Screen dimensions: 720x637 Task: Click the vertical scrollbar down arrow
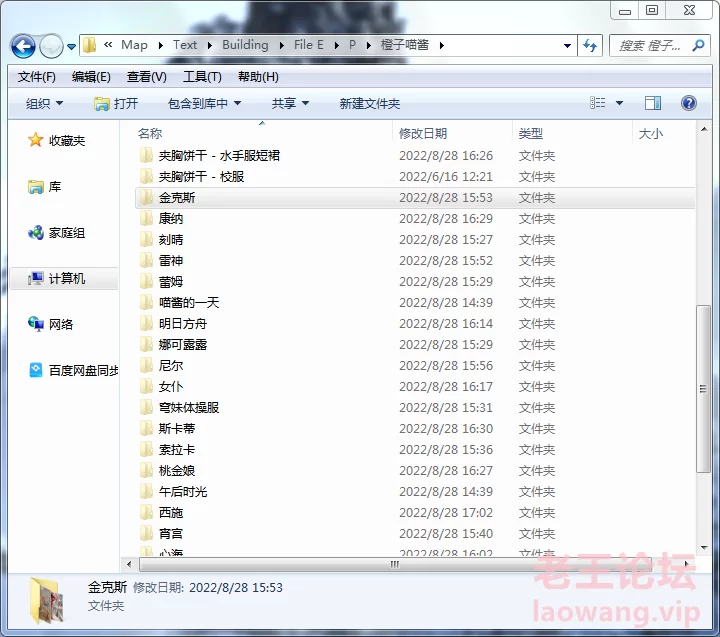704,547
